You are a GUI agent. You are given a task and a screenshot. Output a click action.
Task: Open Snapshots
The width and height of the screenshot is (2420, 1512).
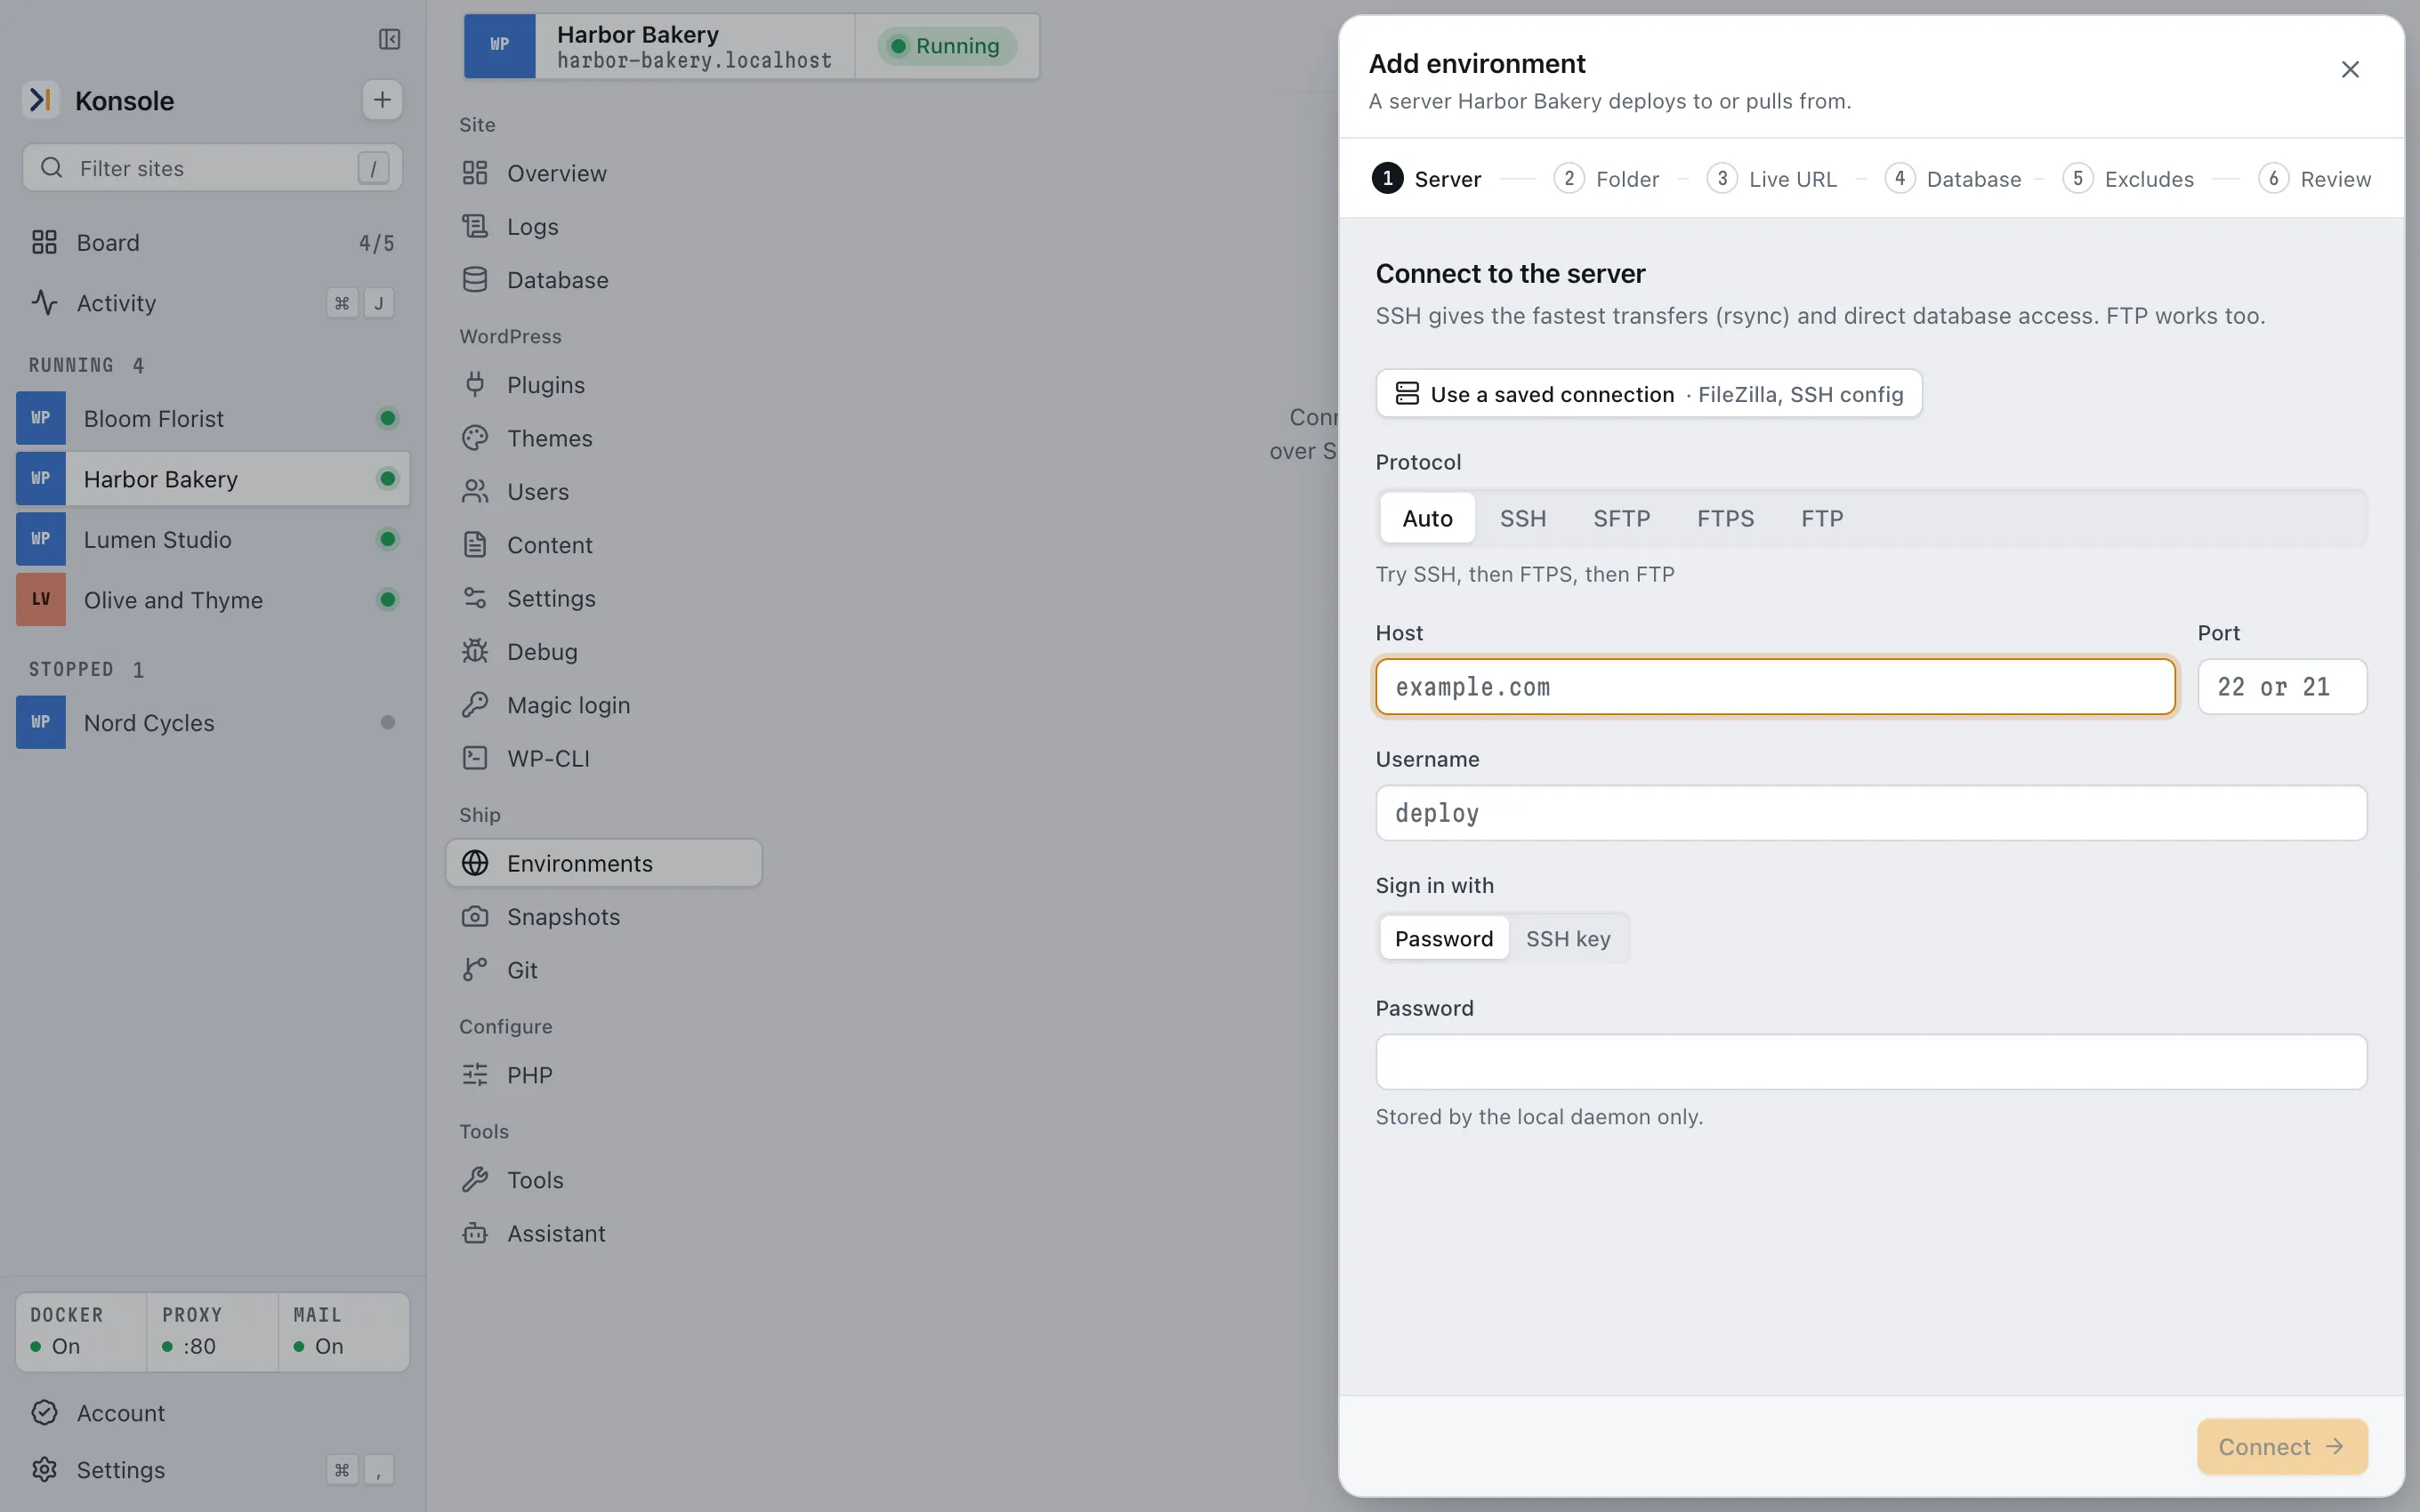click(x=604, y=917)
